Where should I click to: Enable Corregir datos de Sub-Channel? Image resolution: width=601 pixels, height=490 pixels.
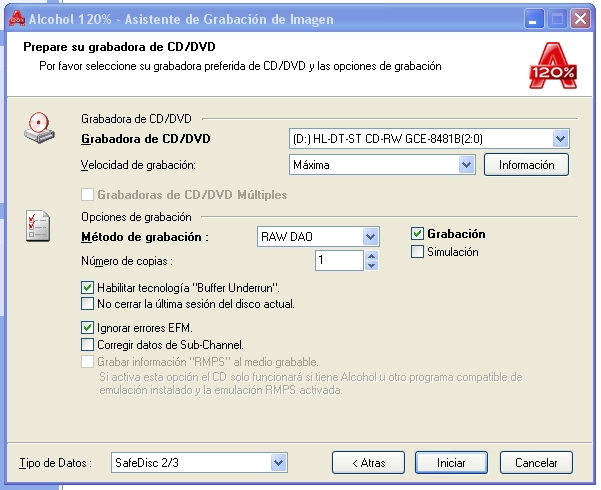pos(87,345)
